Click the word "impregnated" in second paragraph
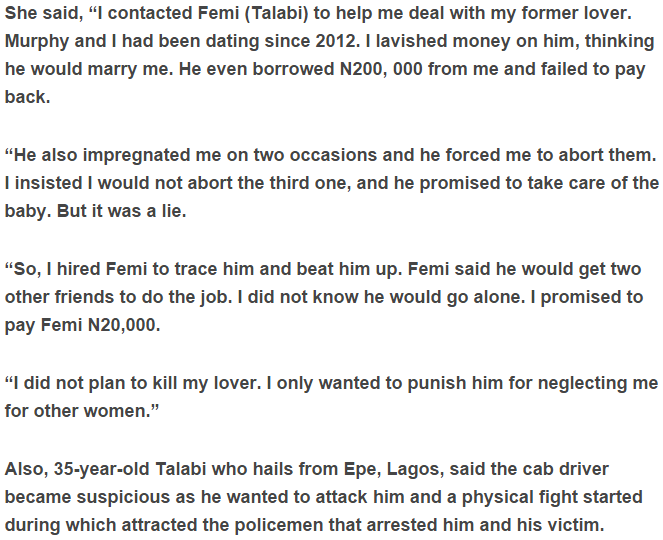The height and width of the screenshot is (540, 663). point(137,156)
